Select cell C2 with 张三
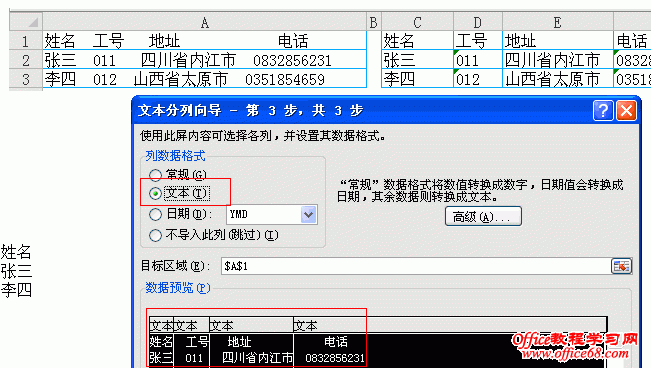This screenshot has width=651, height=368. (x=417, y=60)
